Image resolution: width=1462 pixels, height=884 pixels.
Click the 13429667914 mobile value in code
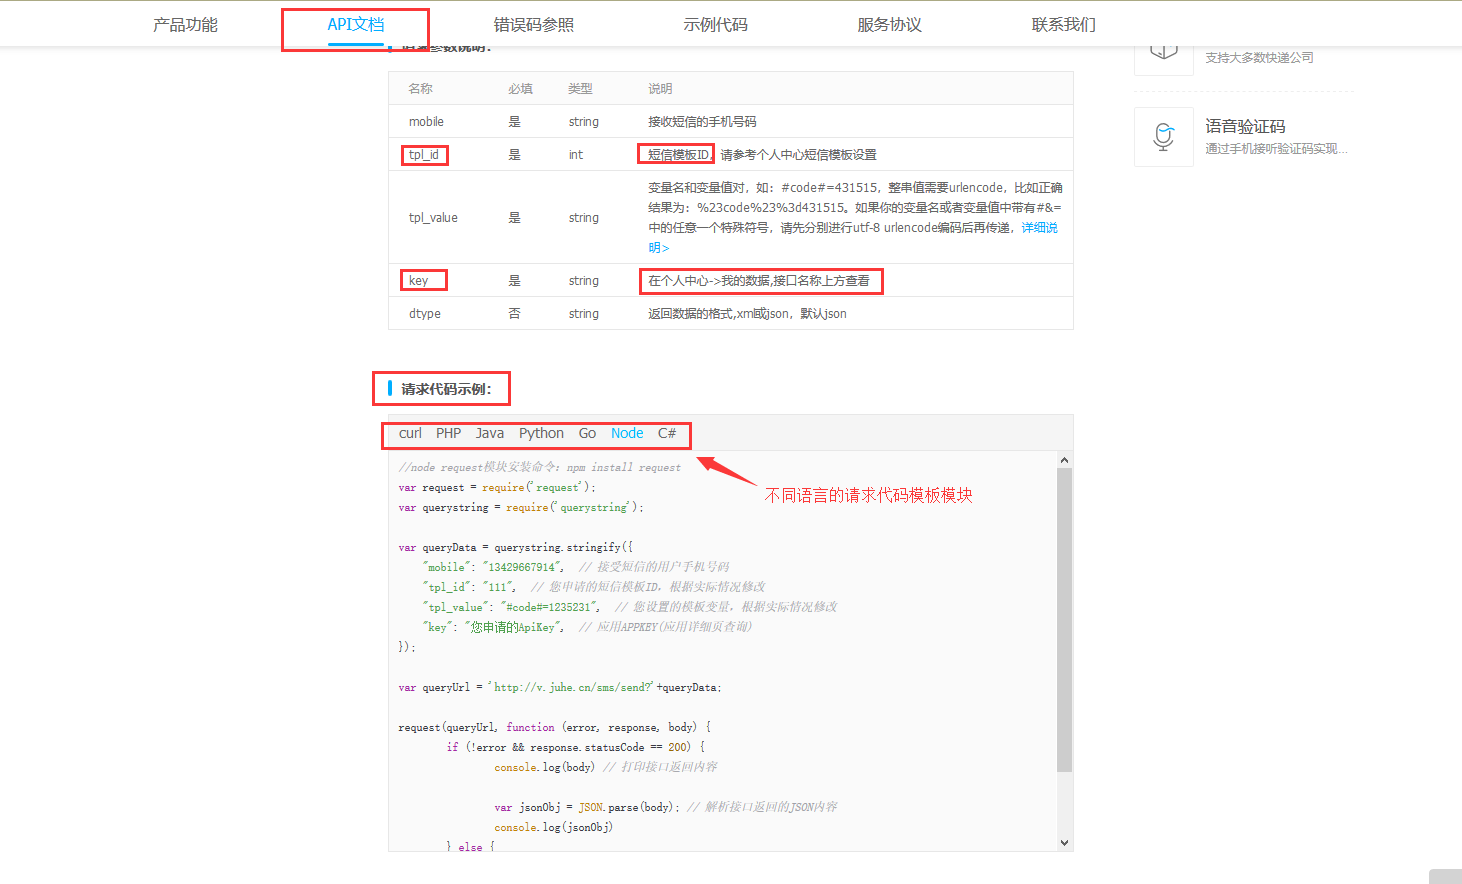click(520, 567)
